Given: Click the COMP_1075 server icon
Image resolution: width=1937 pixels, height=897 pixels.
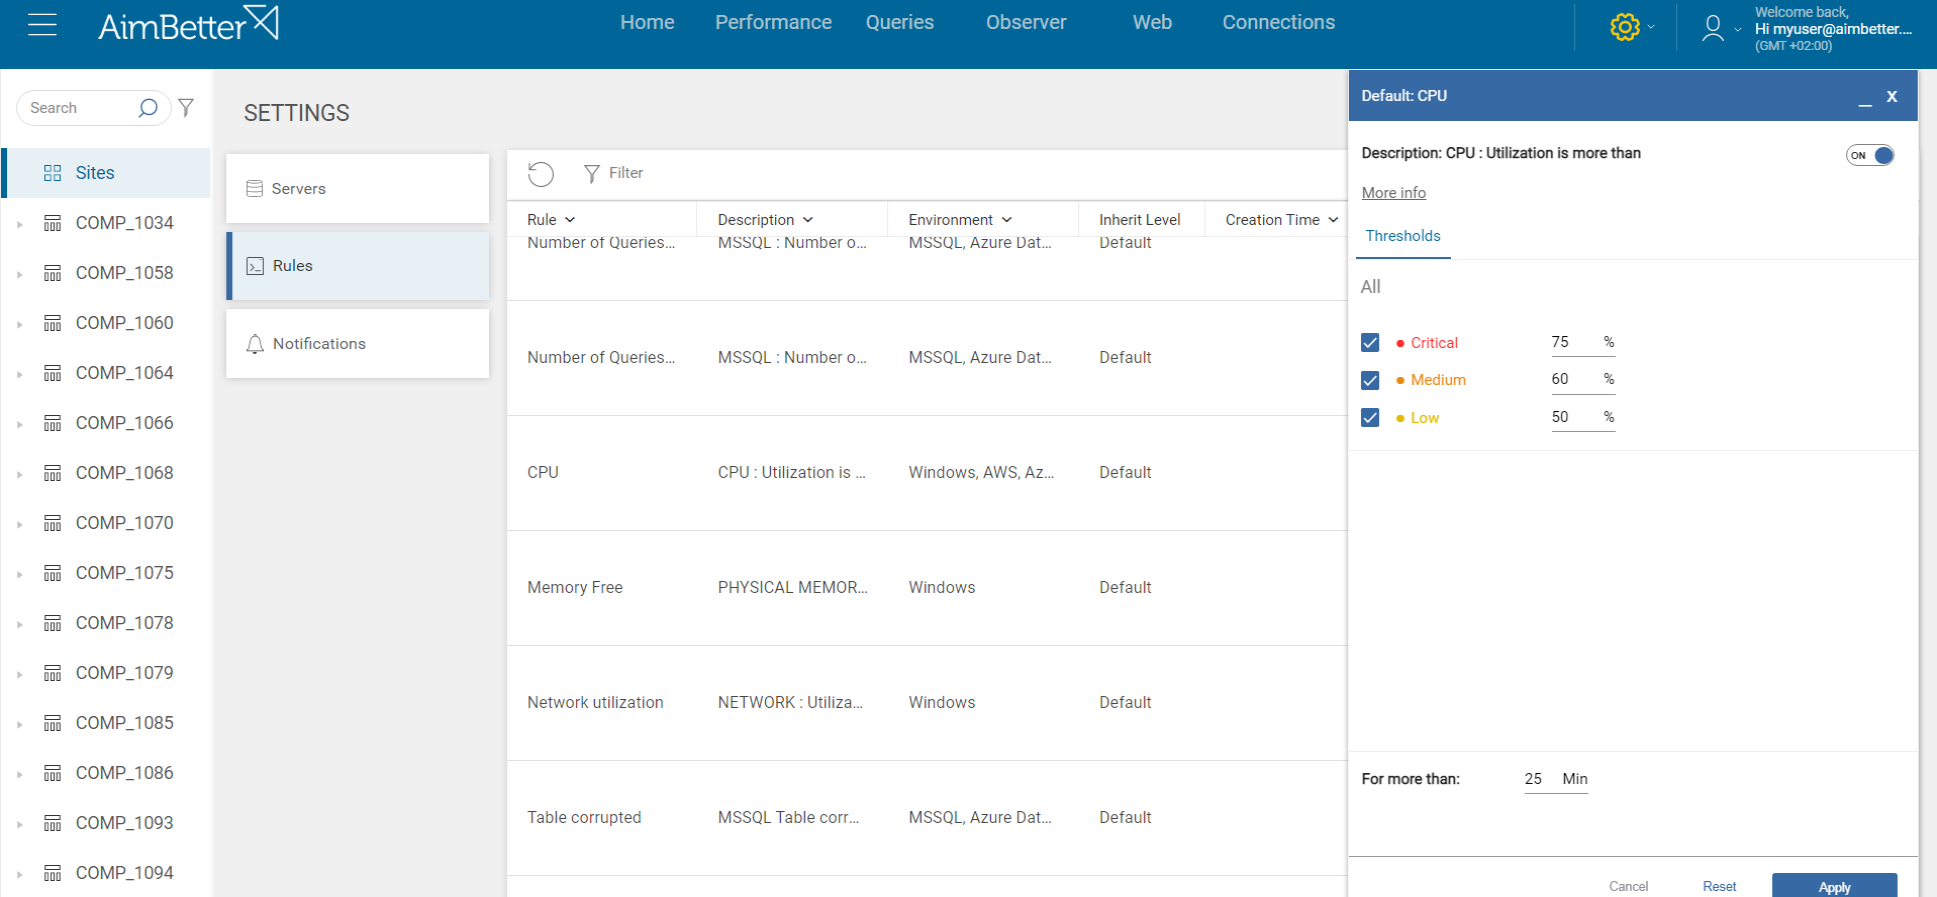Looking at the screenshot, I should [x=53, y=573].
